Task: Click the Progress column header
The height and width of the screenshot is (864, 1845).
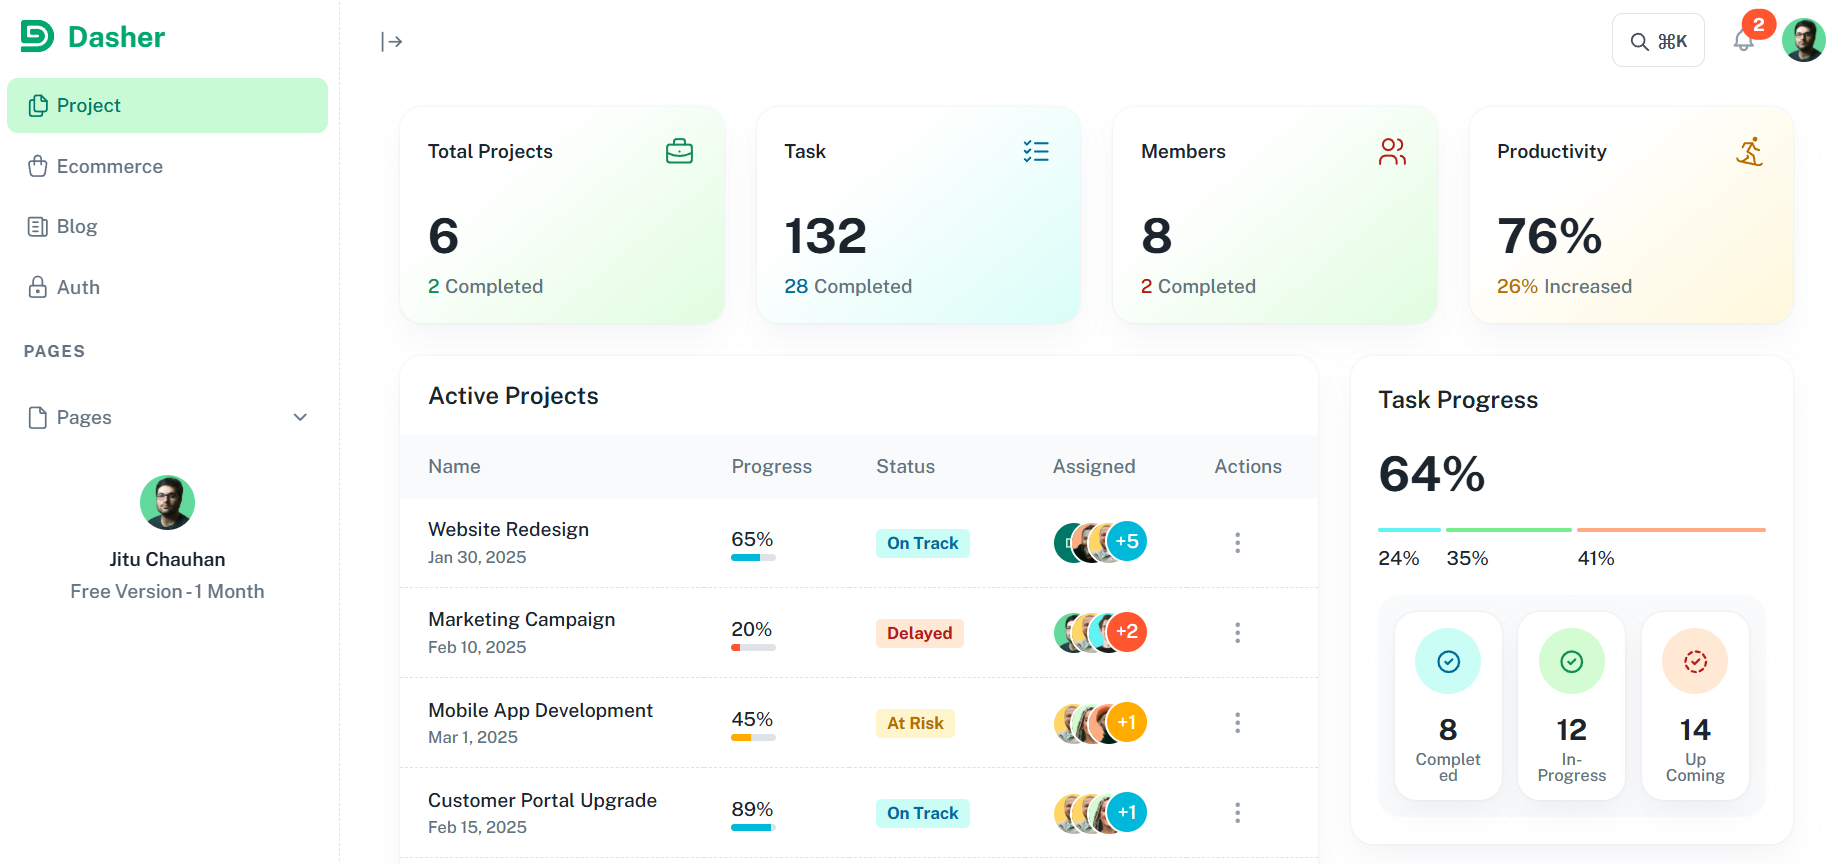Action: coord(771,466)
